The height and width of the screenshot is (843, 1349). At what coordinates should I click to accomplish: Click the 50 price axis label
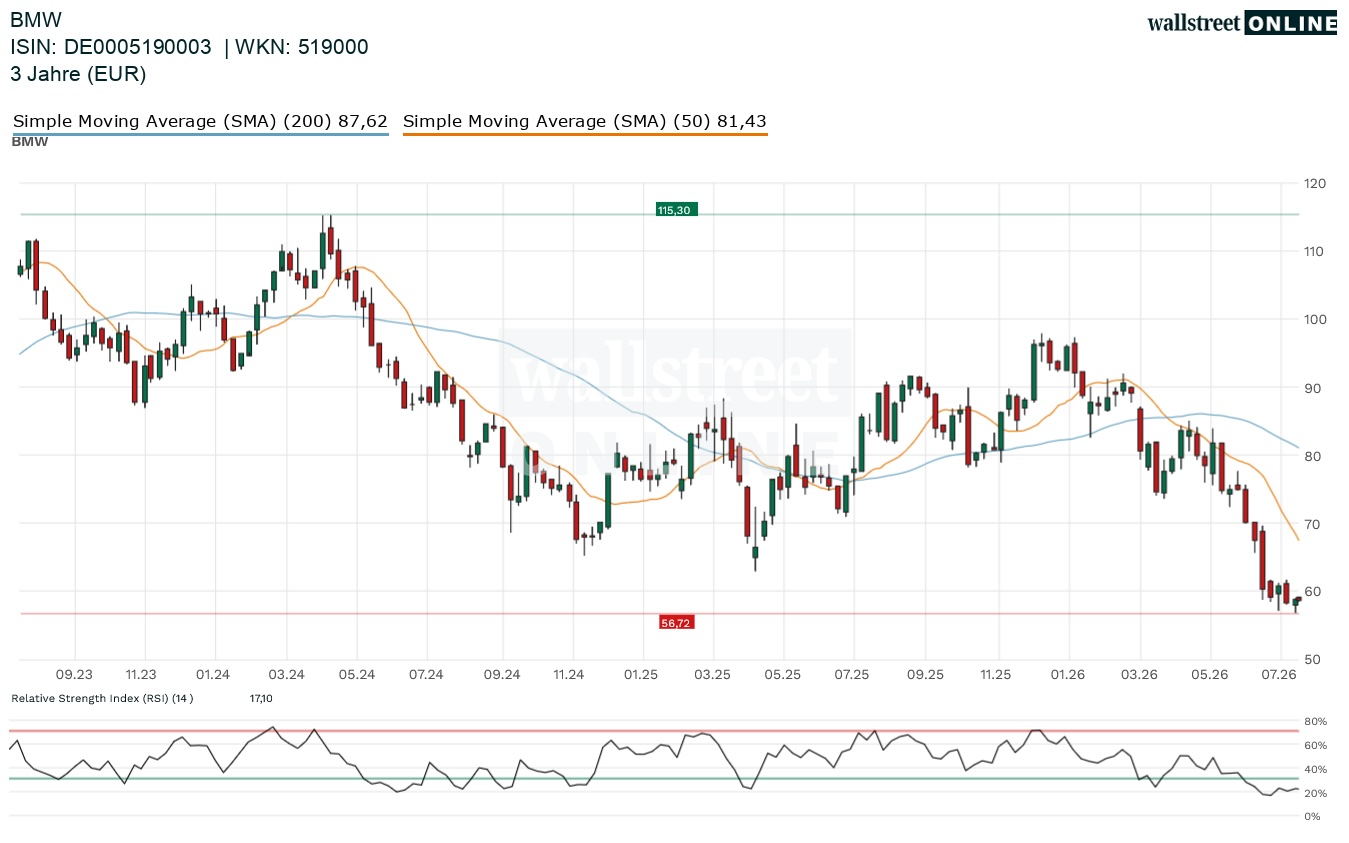[1311, 659]
